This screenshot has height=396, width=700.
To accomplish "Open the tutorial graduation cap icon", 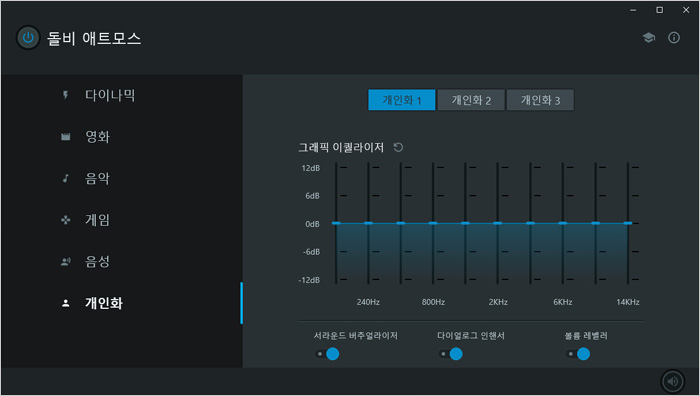I will pos(649,38).
